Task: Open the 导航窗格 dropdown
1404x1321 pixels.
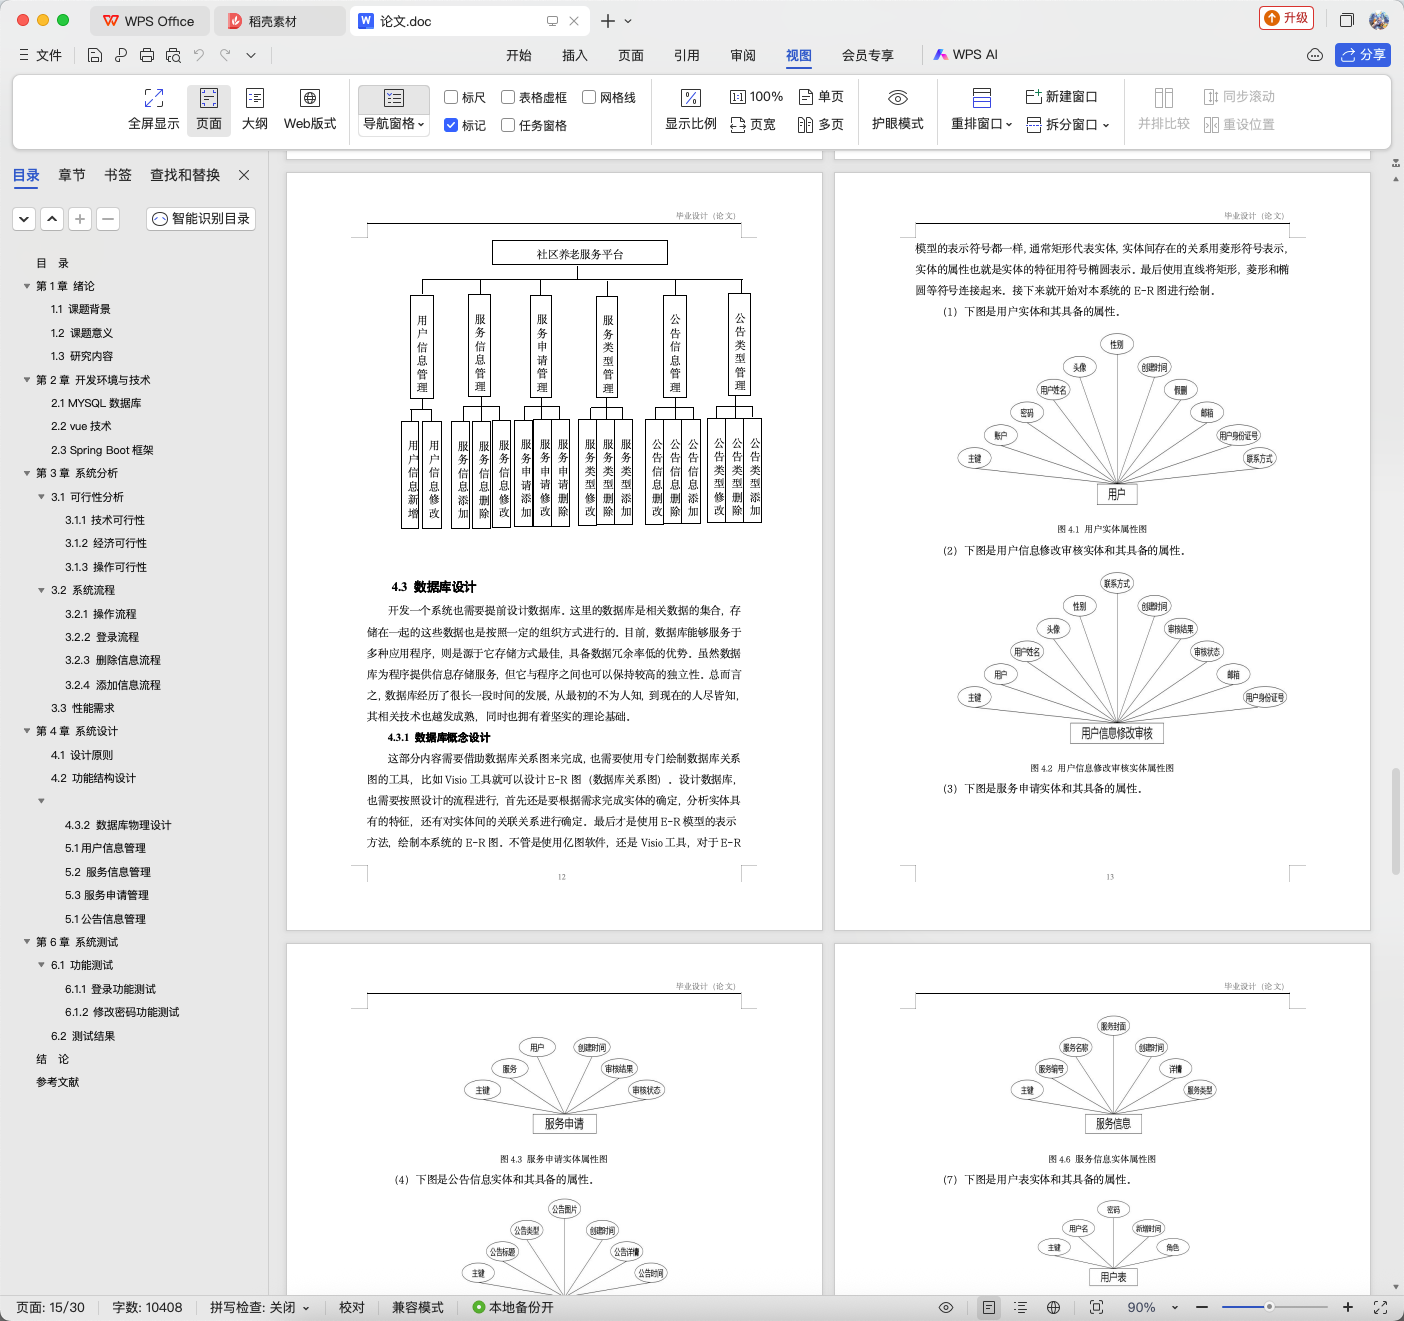Action: (394, 124)
